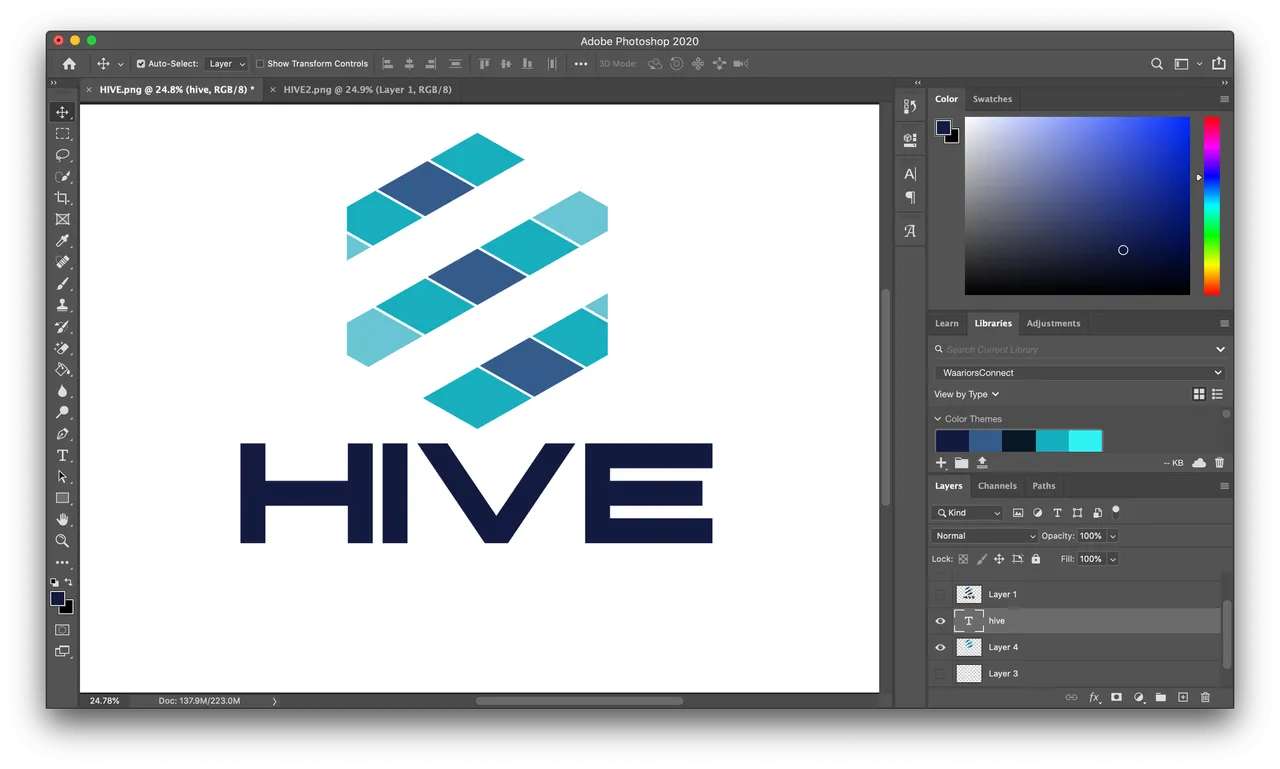Create new group folder icon in Layers
This screenshot has height=769, width=1280.
click(x=1161, y=697)
